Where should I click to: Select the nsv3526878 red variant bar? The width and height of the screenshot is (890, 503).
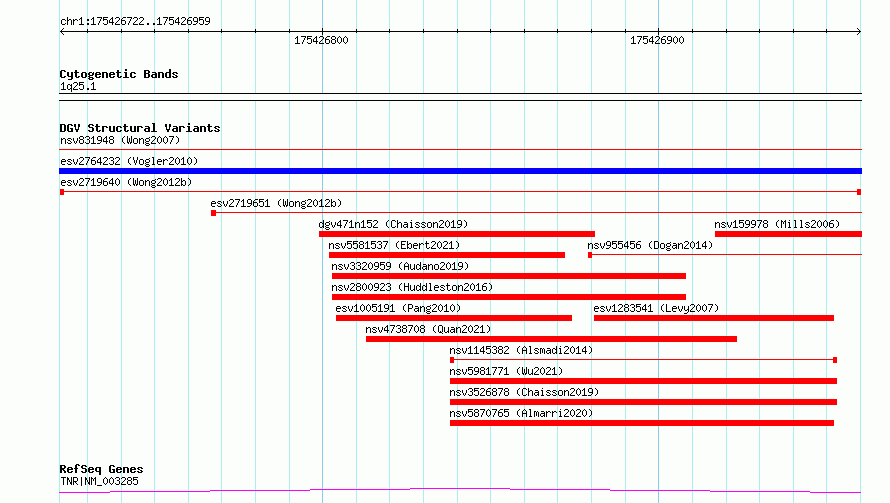[643, 402]
